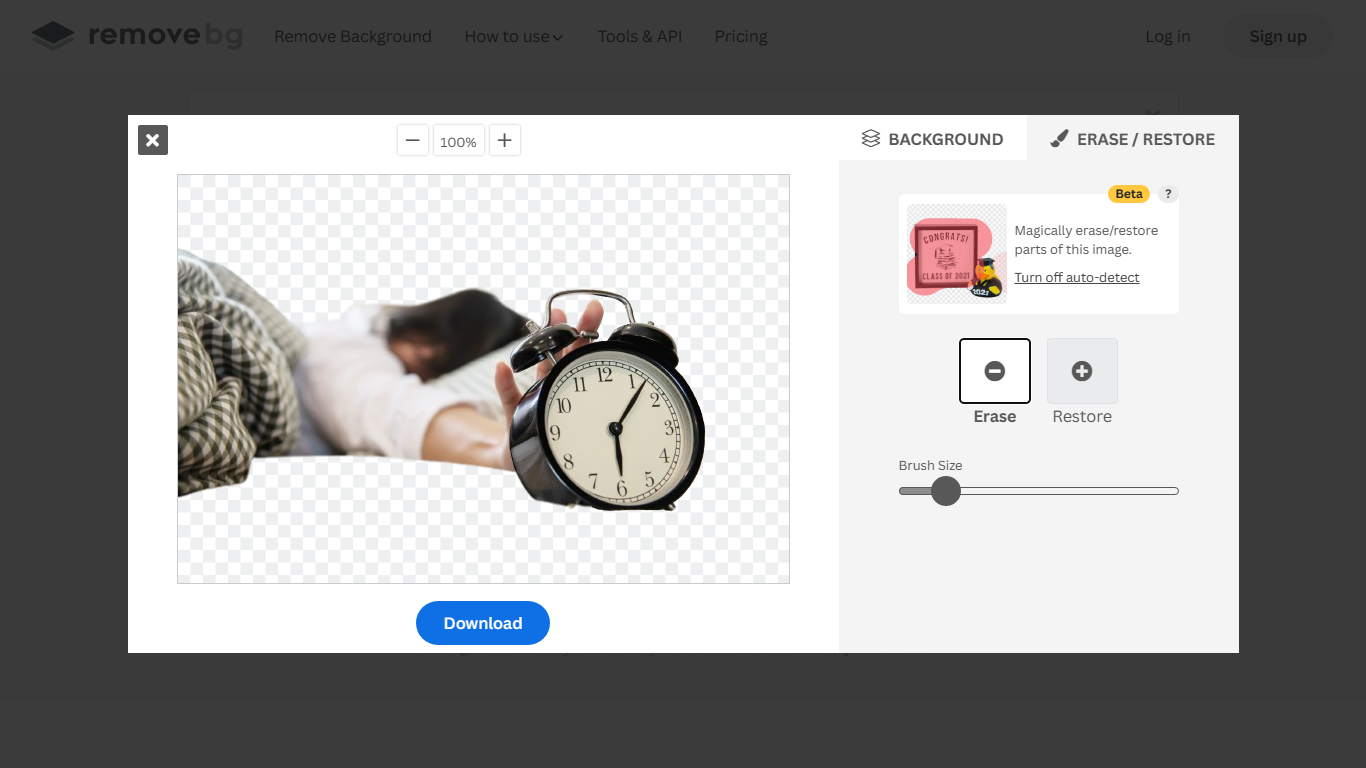Click the Log in link
1366x768 pixels.
(1167, 36)
